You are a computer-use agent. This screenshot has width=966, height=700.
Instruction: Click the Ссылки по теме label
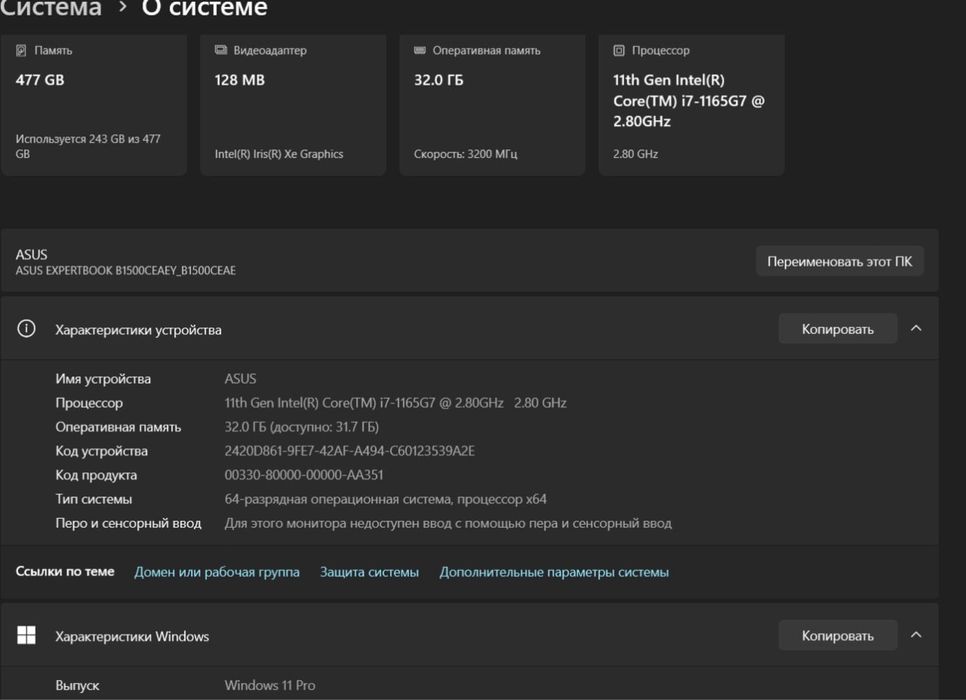(65, 571)
